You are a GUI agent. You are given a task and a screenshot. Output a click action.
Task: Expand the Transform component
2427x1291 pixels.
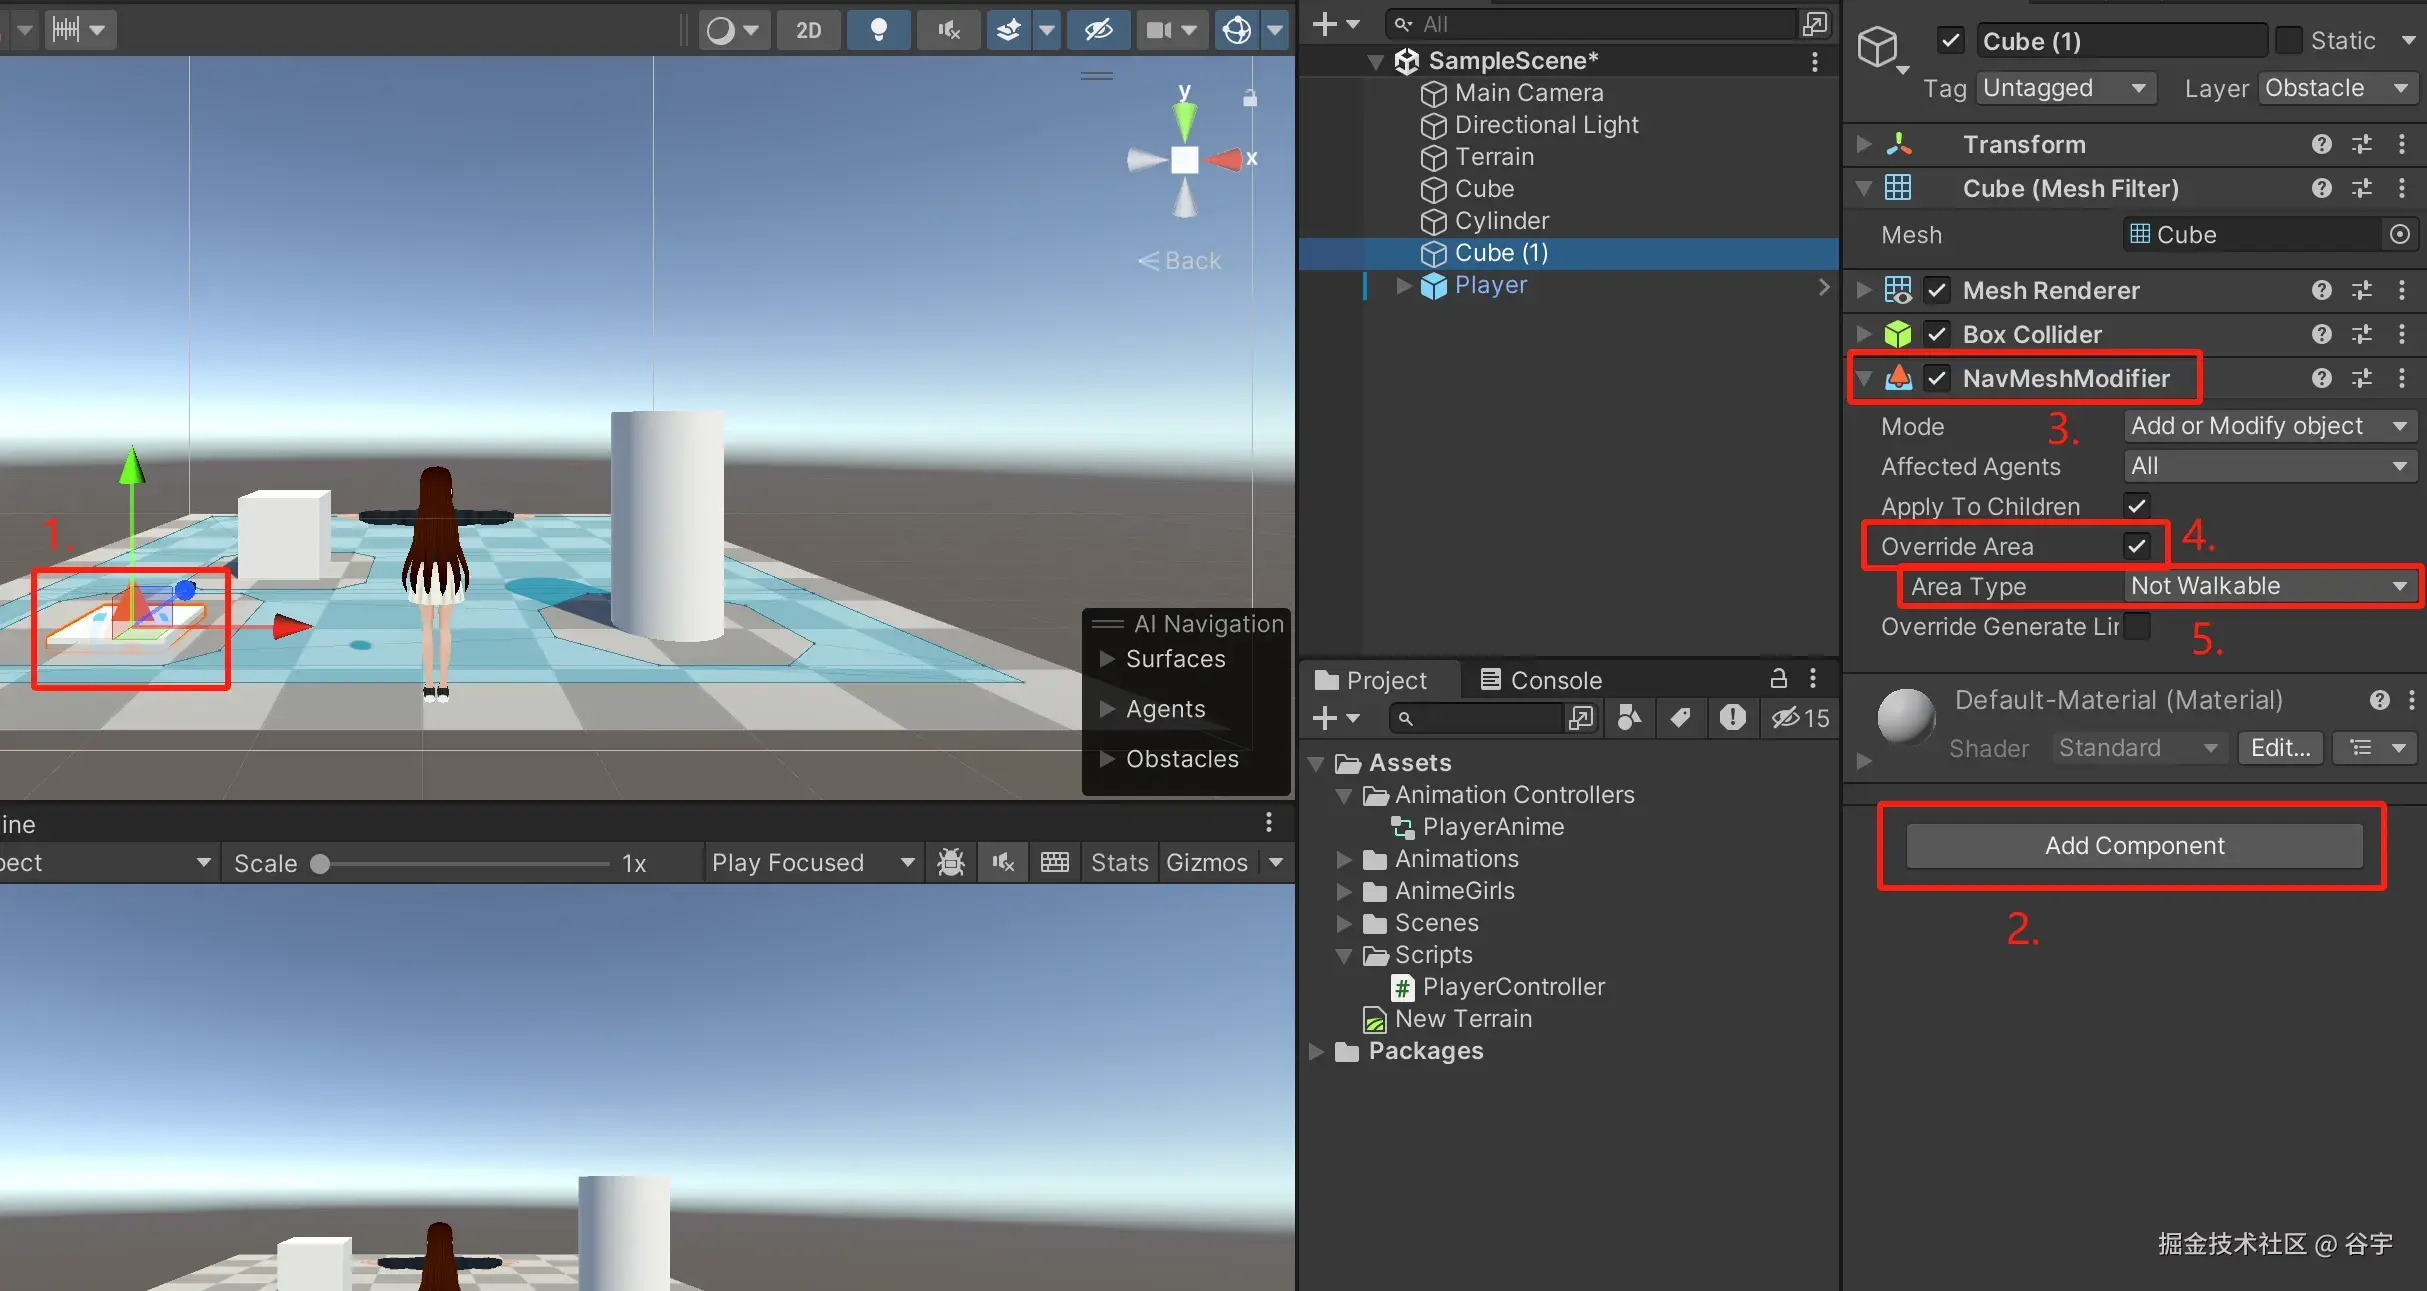[x=1864, y=144]
